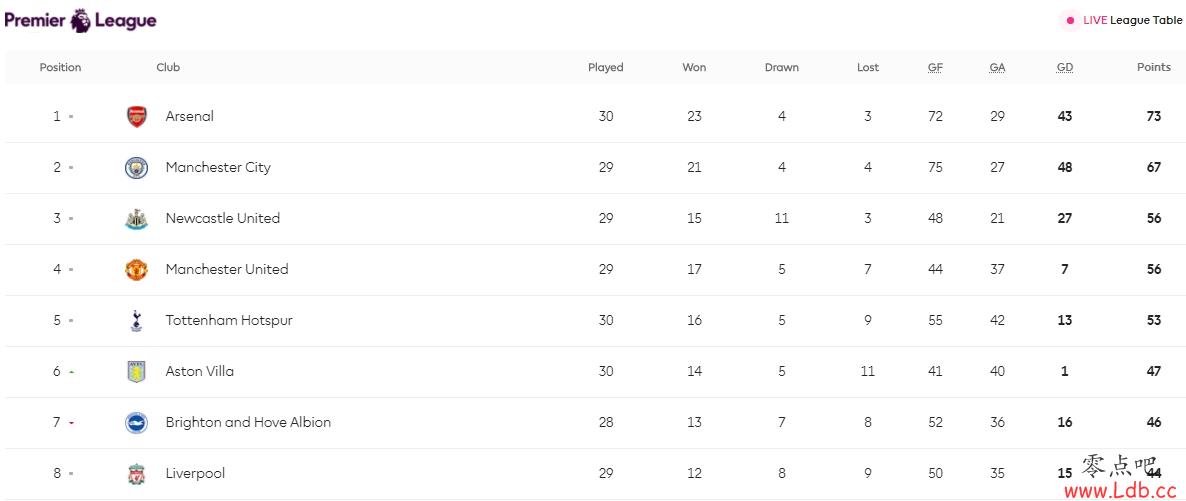Screen dimensions: 1186x501
Task: Click the Liverpool club crest
Action: [136, 474]
